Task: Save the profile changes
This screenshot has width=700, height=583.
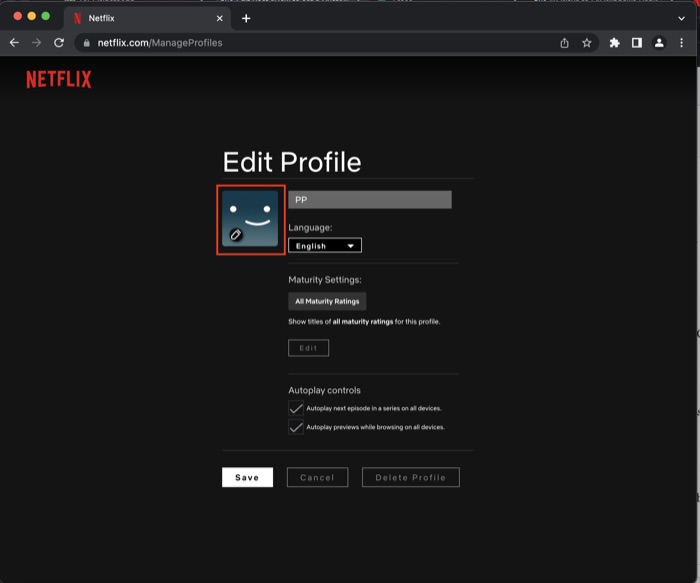Action: (247, 477)
